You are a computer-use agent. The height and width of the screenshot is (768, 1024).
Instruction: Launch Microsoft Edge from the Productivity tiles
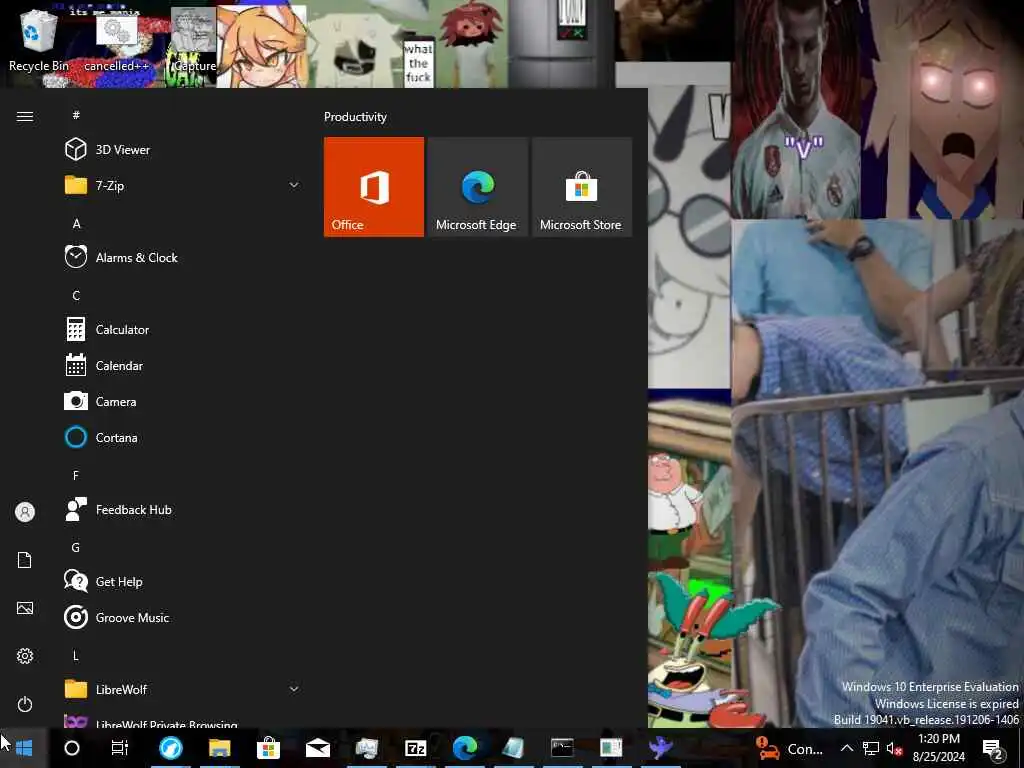tap(477, 187)
